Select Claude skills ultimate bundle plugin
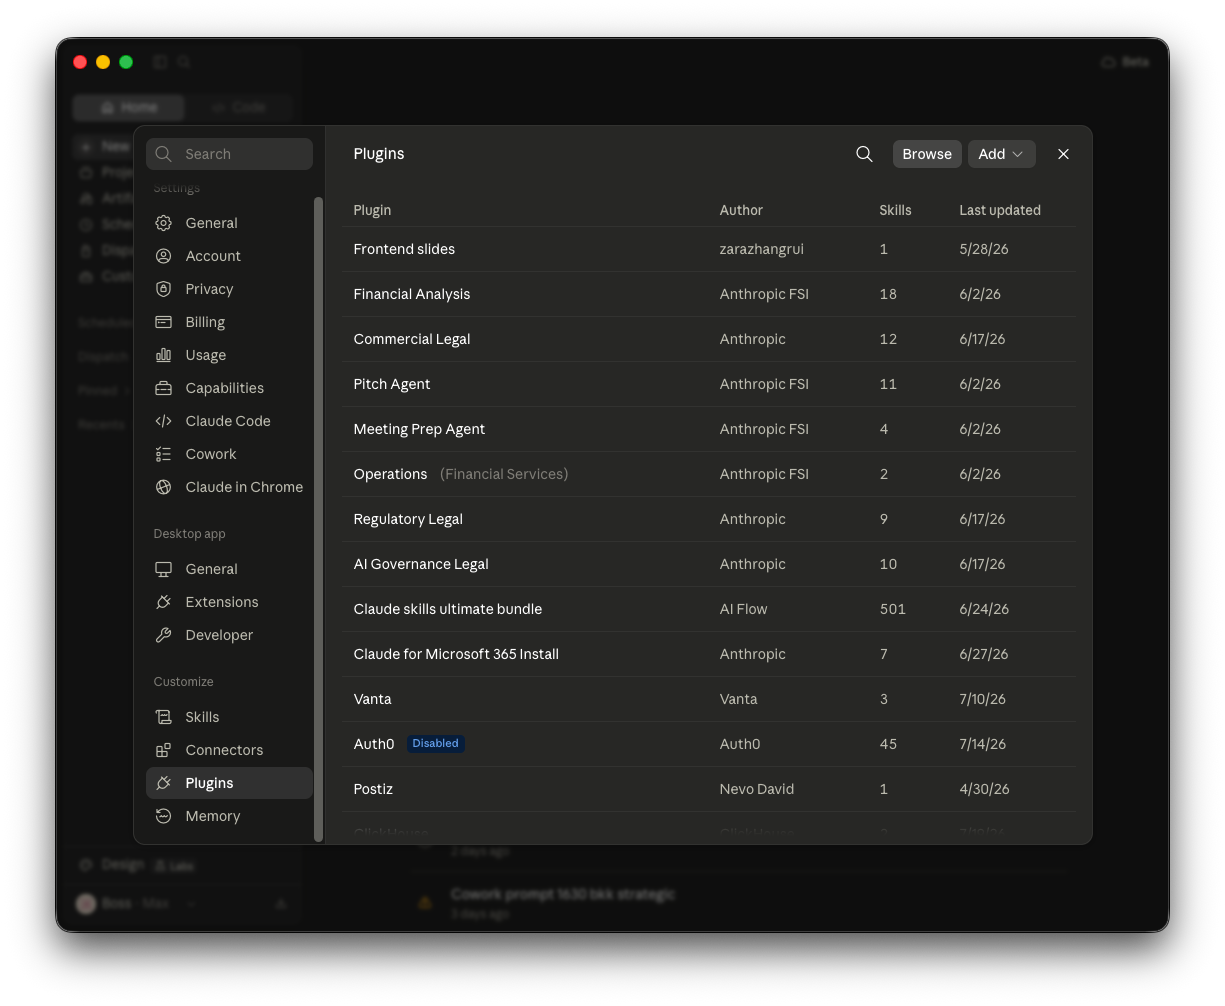 tap(448, 609)
